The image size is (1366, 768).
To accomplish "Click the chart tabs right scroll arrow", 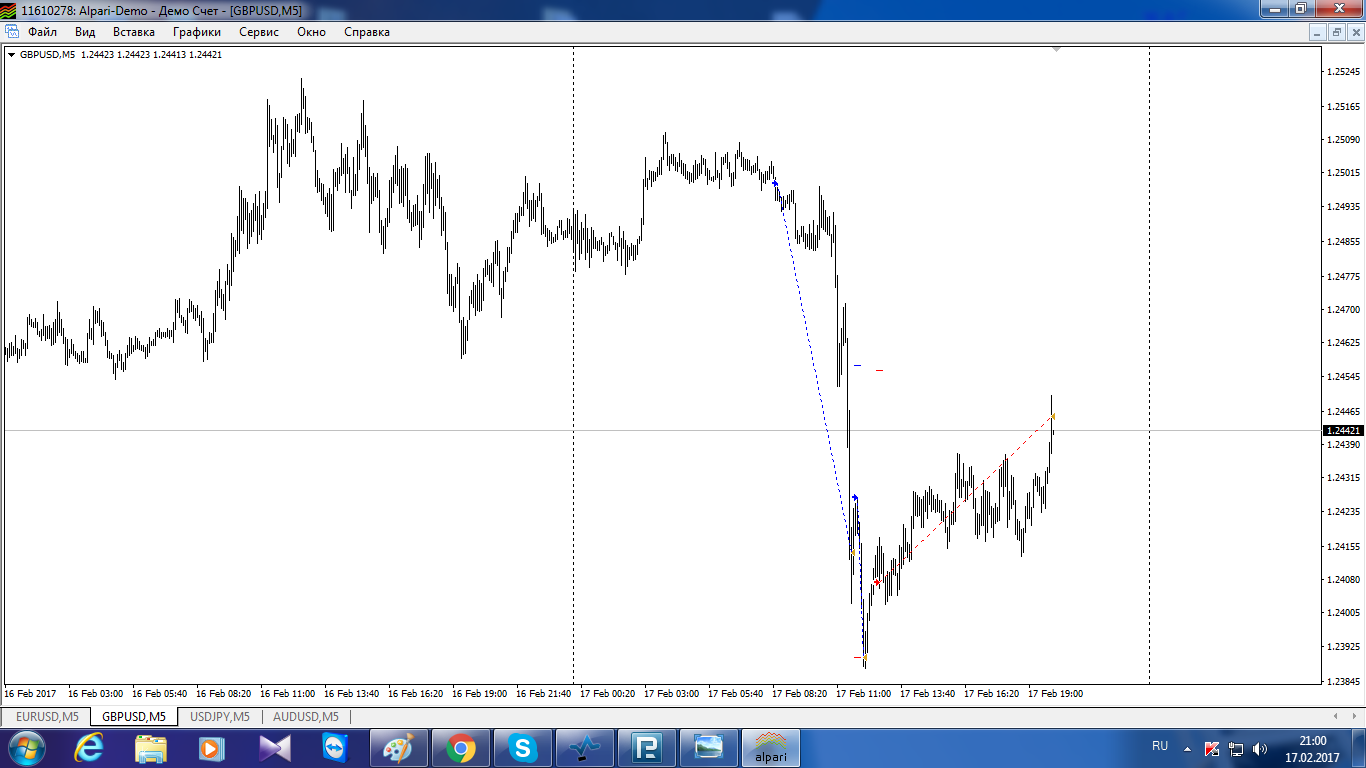I will click(1355, 716).
